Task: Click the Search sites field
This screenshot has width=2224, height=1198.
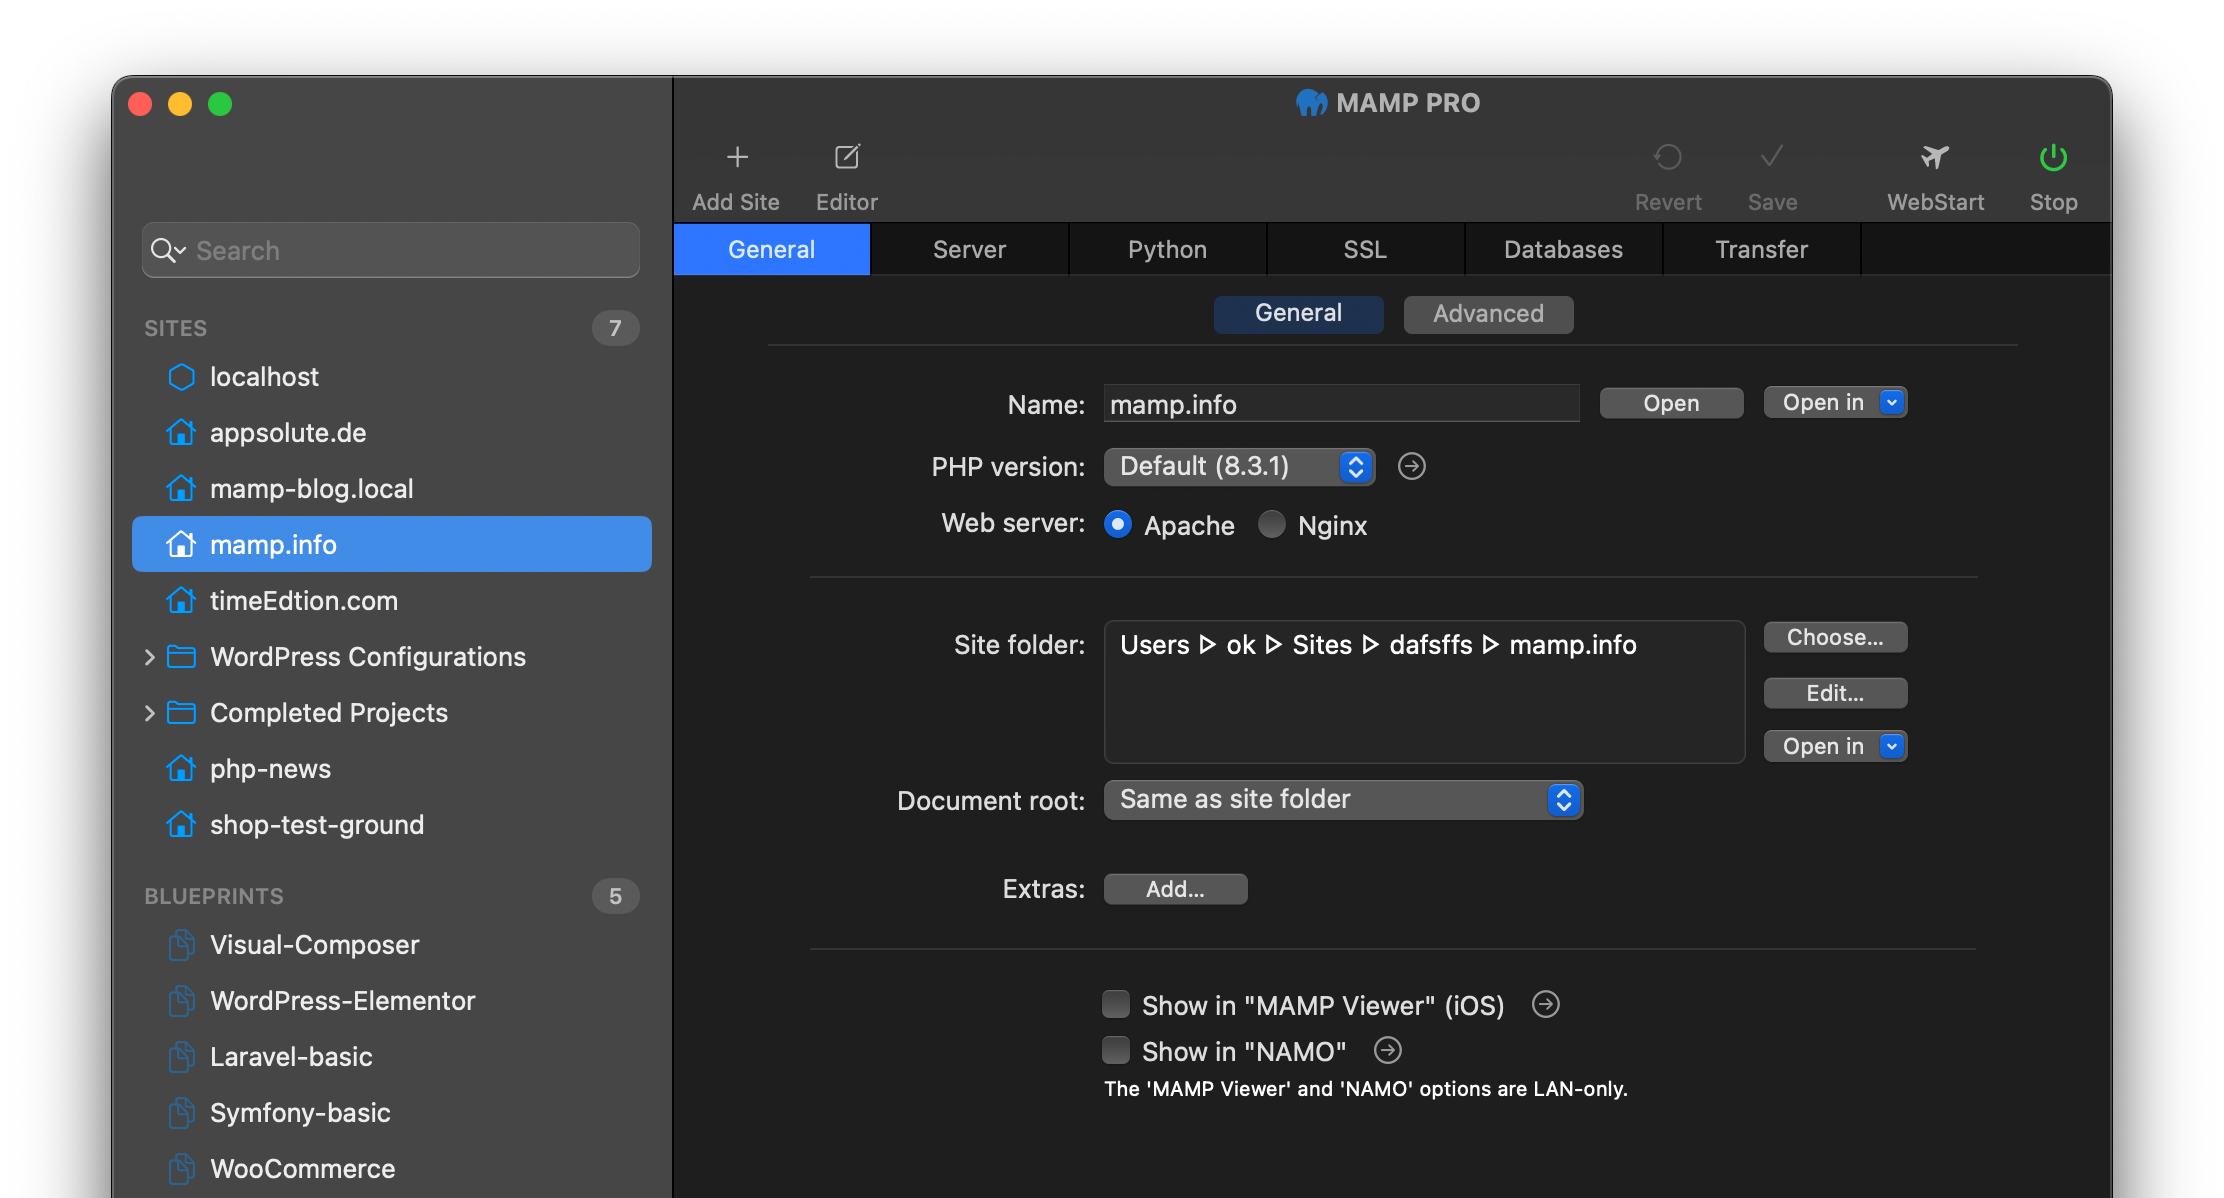Action: (391, 250)
